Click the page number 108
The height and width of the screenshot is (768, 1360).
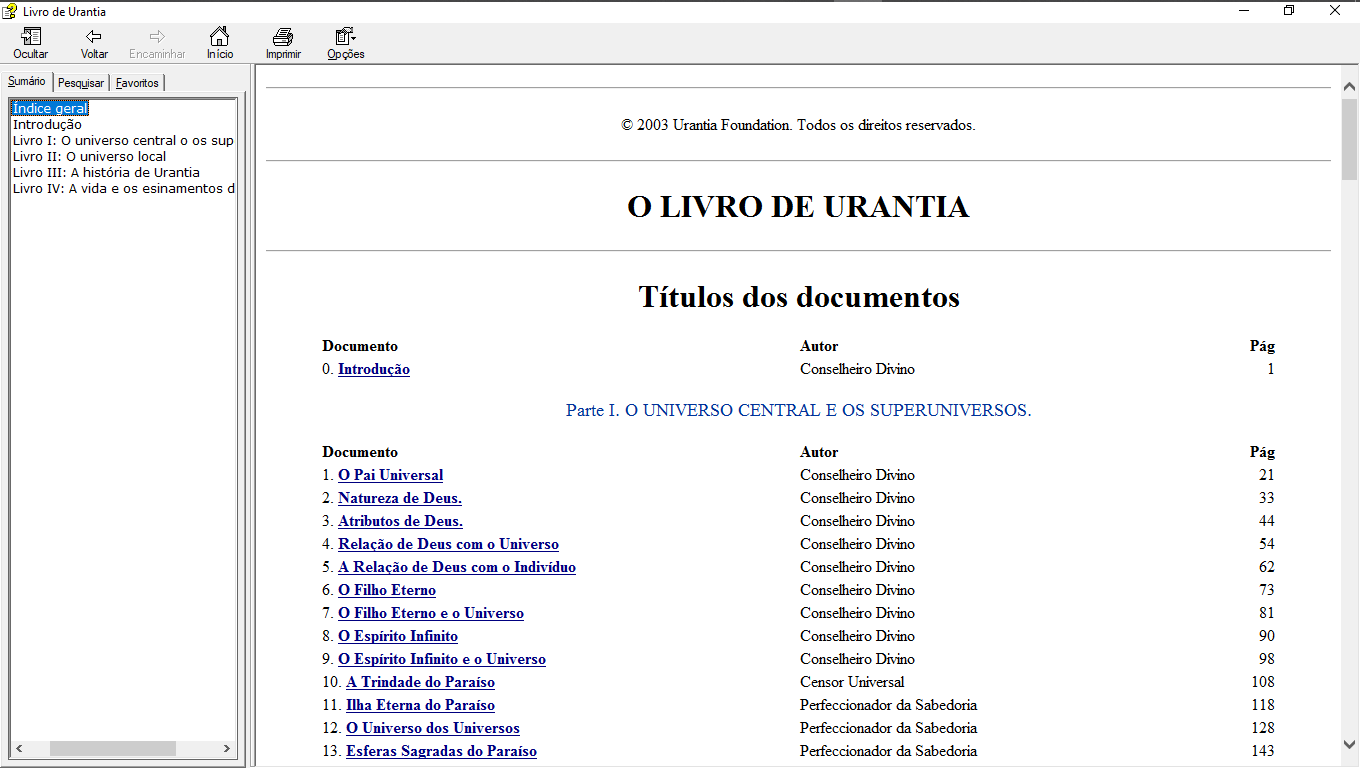[1262, 682]
